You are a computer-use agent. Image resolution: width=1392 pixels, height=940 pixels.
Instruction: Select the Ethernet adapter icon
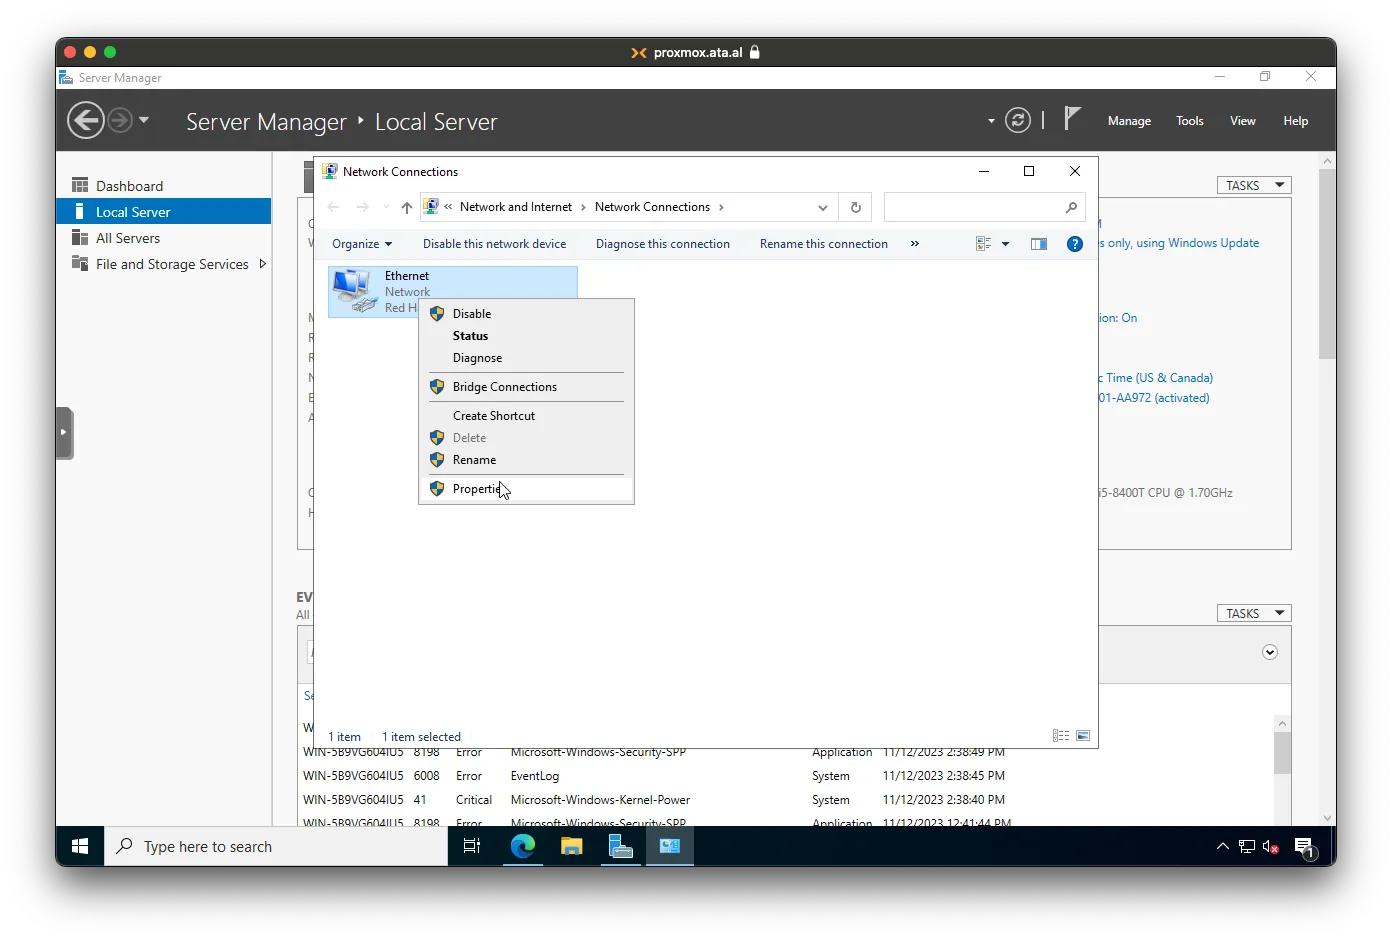tap(353, 291)
